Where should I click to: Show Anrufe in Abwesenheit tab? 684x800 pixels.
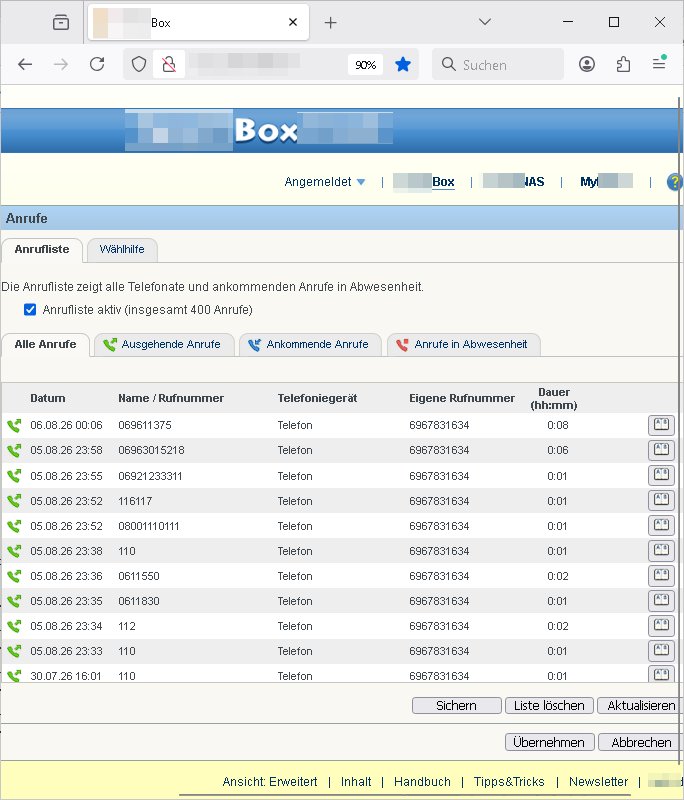(464, 344)
